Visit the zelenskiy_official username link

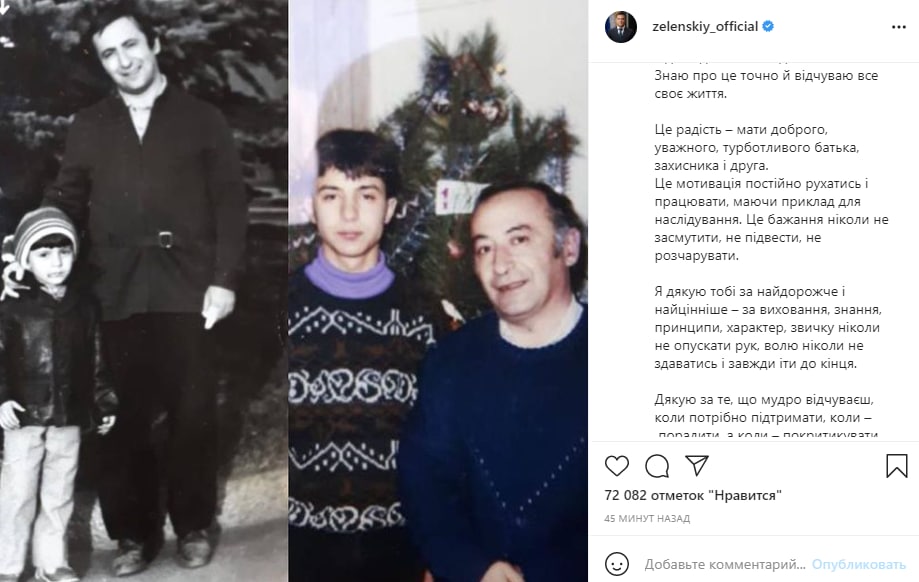click(705, 26)
